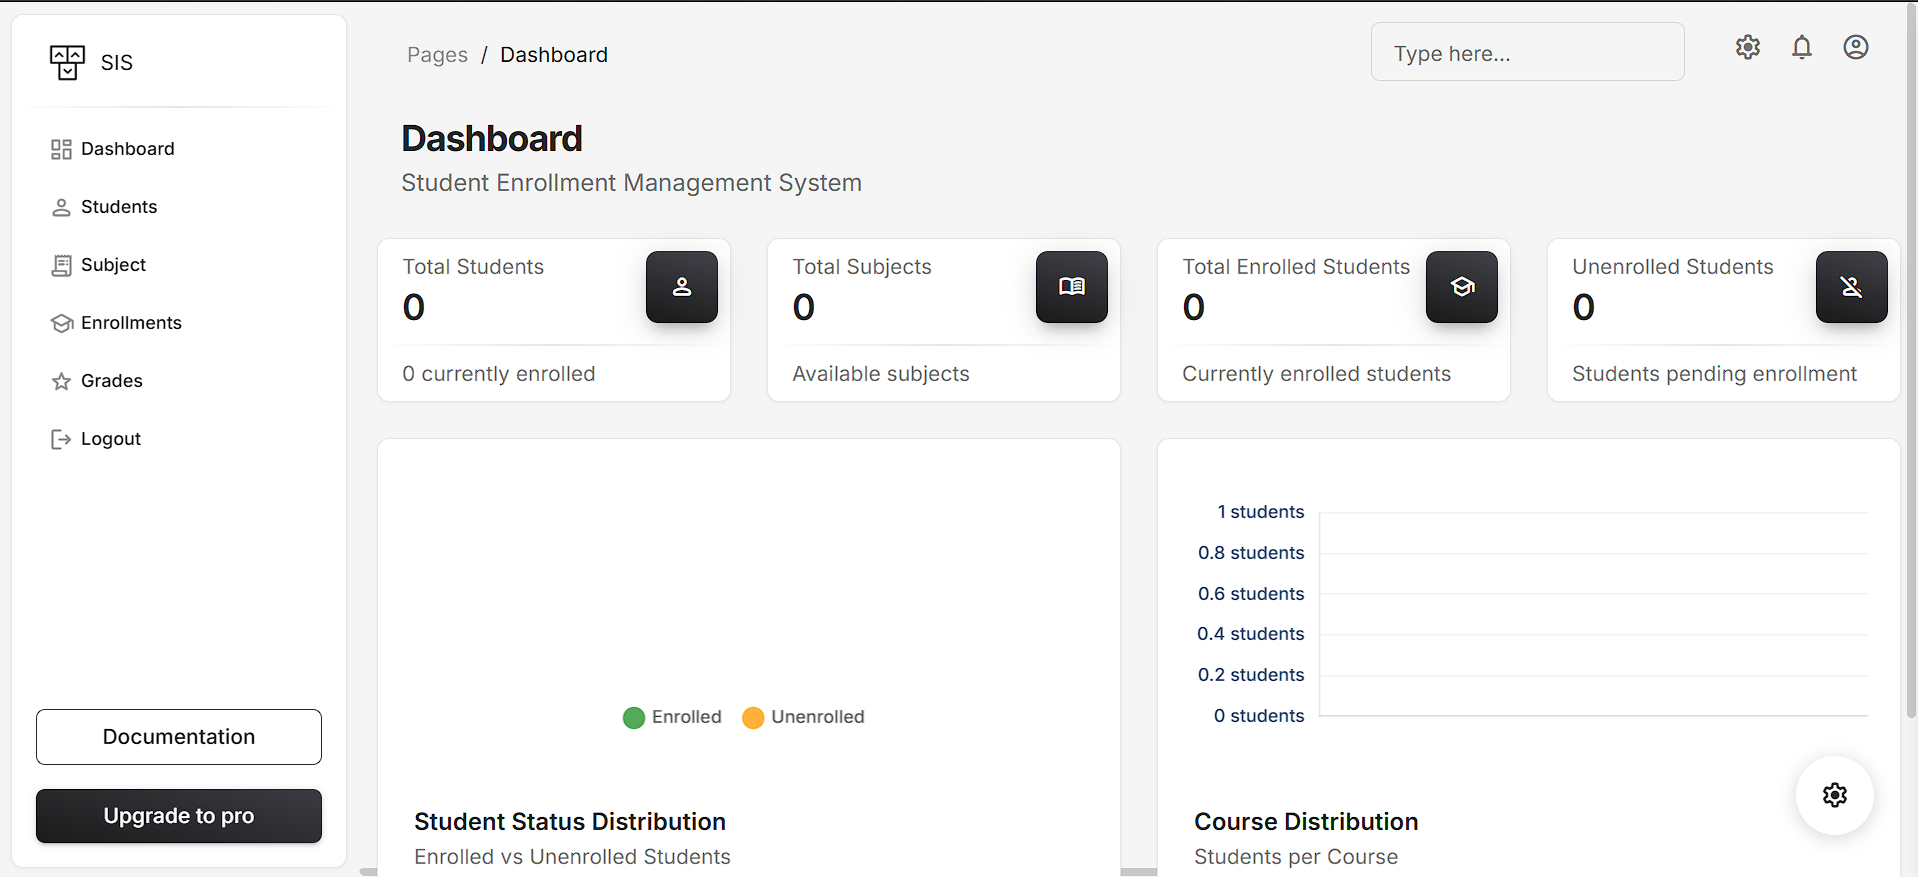Click the Pages breadcrumb link
This screenshot has width=1918, height=877.
tap(437, 55)
